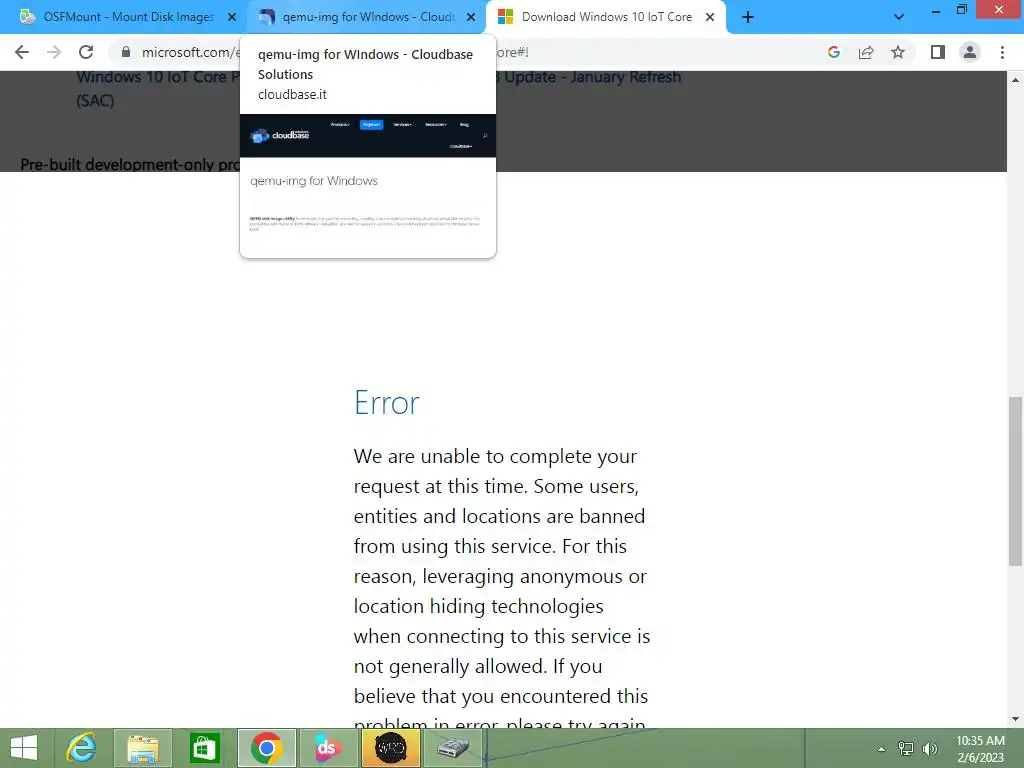
Task: Open the network status tray icon
Action: point(905,749)
